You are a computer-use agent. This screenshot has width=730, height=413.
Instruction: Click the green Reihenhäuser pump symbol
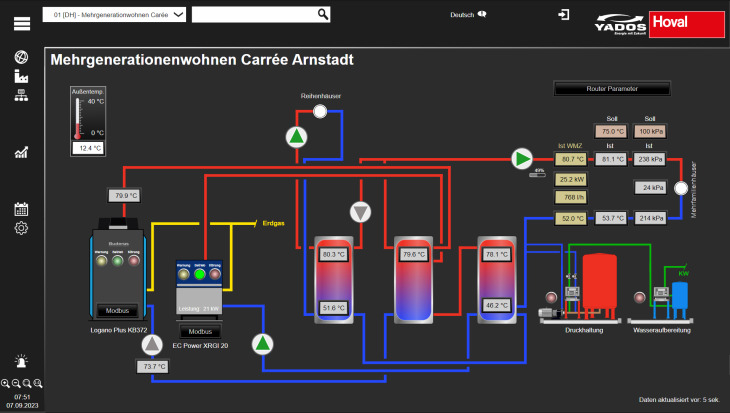pyautogui.click(x=296, y=137)
